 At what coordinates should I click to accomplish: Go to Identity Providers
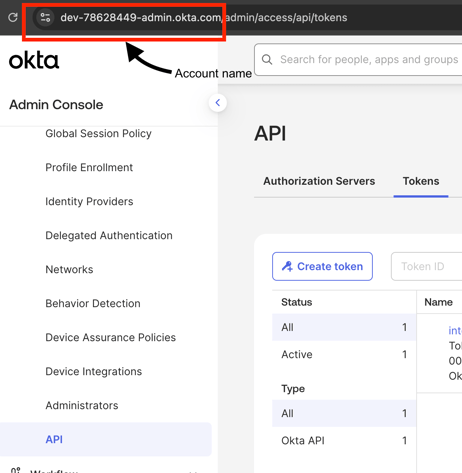point(89,201)
